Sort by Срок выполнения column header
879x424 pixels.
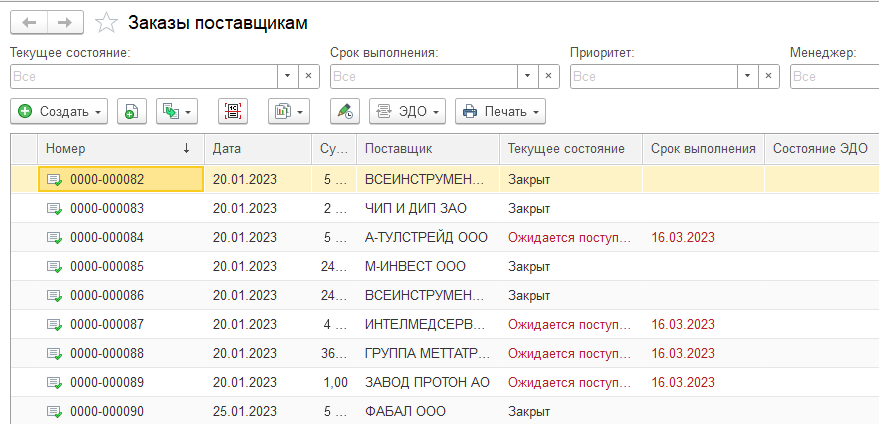tap(703, 149)
